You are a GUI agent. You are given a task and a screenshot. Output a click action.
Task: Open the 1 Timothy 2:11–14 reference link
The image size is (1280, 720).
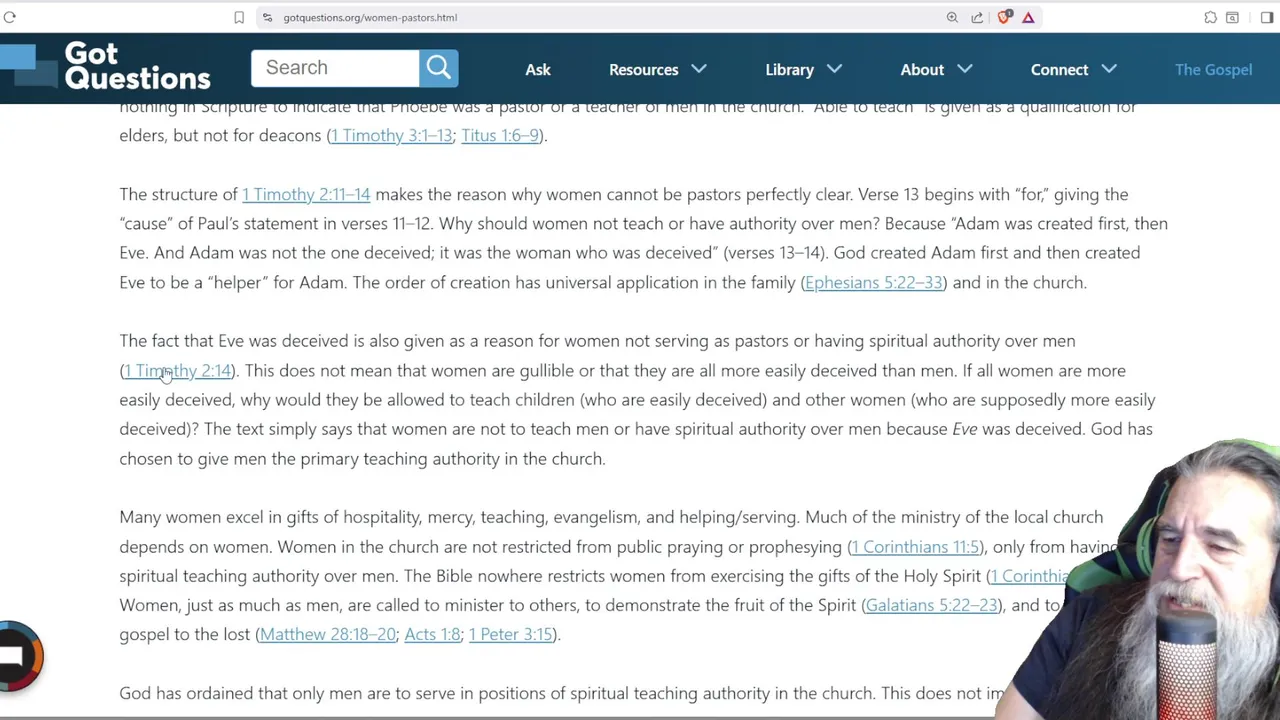(306, 194)
